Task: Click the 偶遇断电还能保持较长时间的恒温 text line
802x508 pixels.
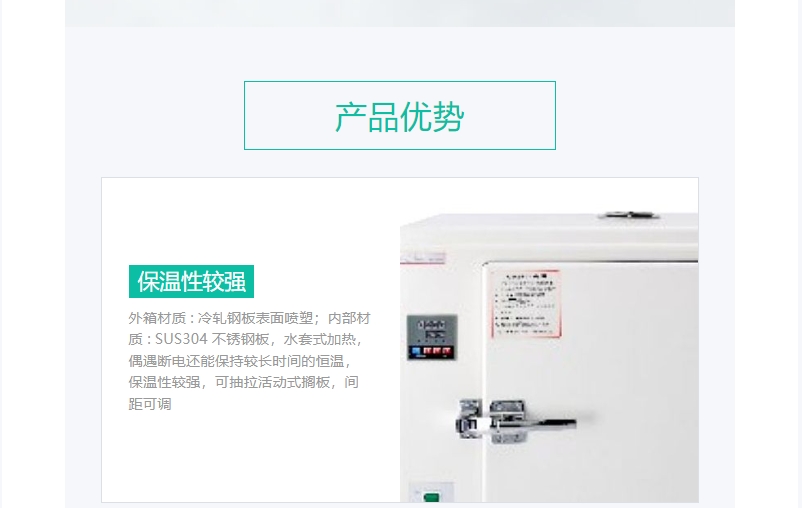Action: click(239, 361)
